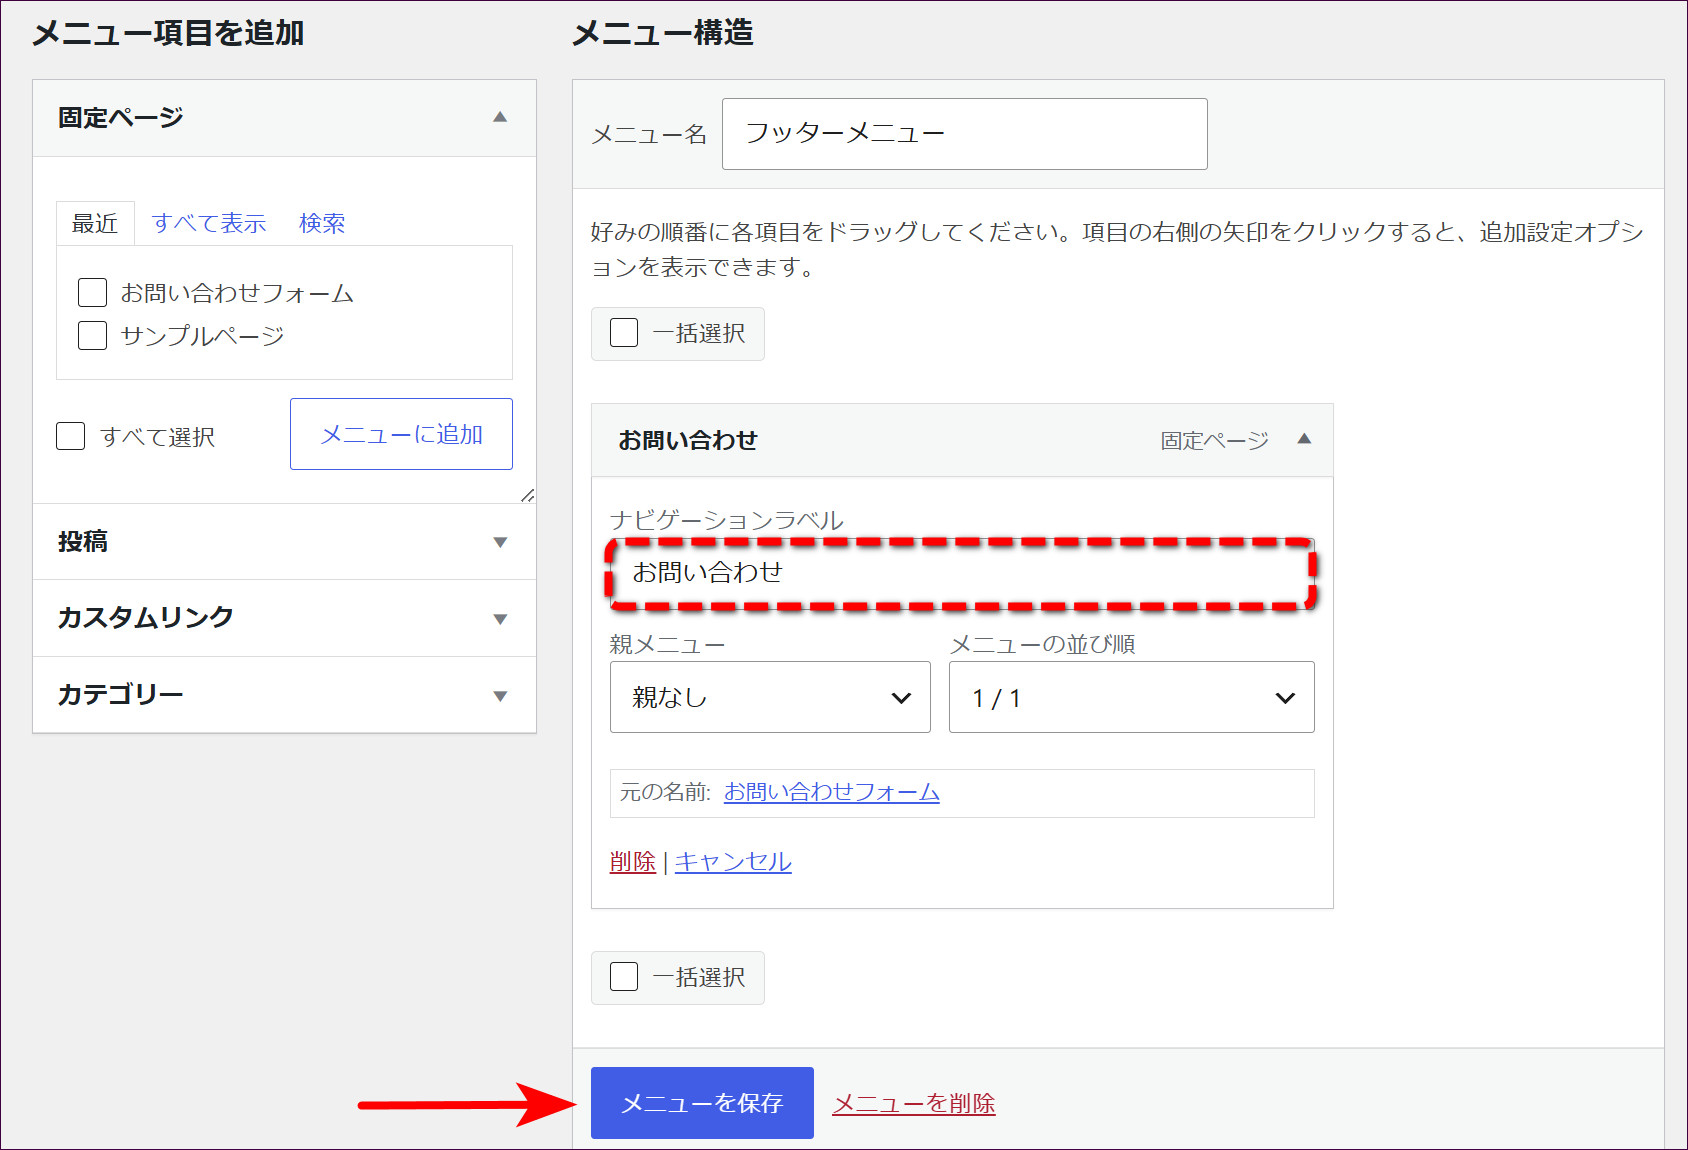Viewport: 1688px width, 1150px height.
Task: Switch to the すべて表示 tab
Action: pos(208,223)
